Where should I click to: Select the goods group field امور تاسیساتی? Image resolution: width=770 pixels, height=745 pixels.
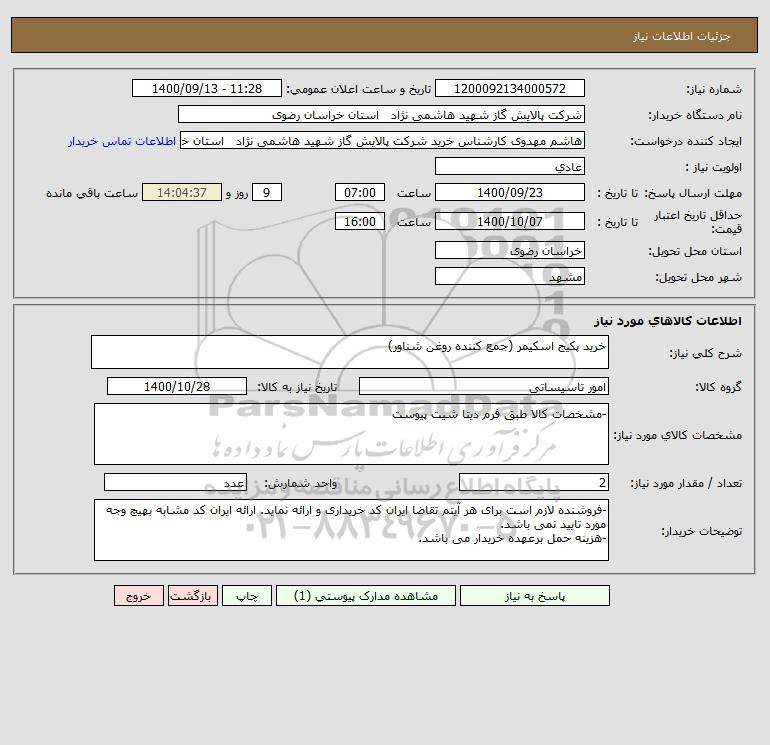[484, 386]
